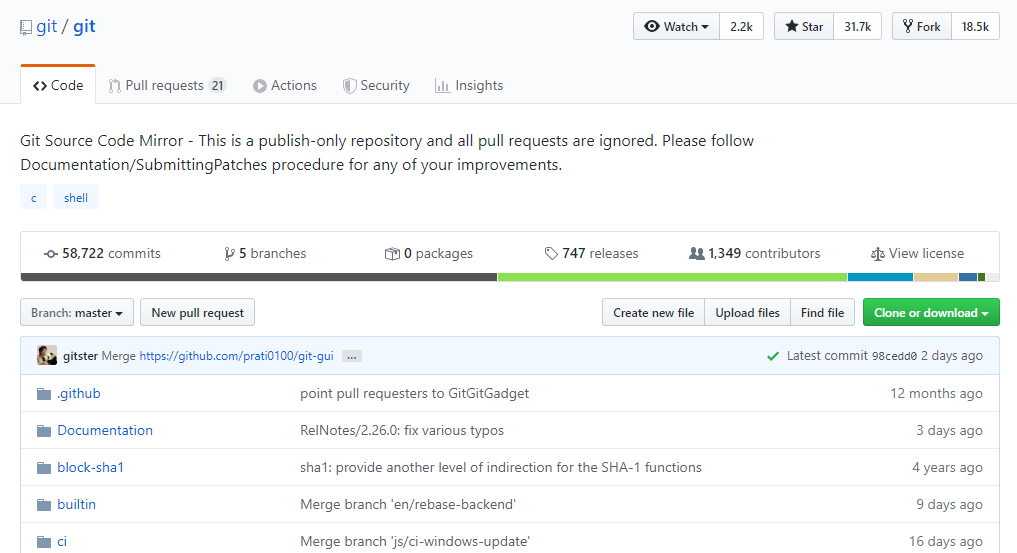Expand the commit message ellipsis button

(352, 357)
